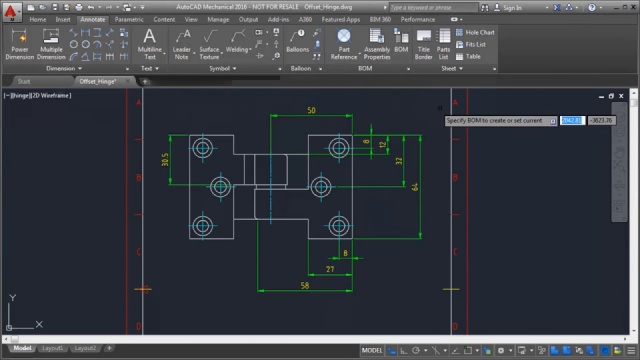Toggle hardware acceleration blue circle icon

(x=605, y=351)
